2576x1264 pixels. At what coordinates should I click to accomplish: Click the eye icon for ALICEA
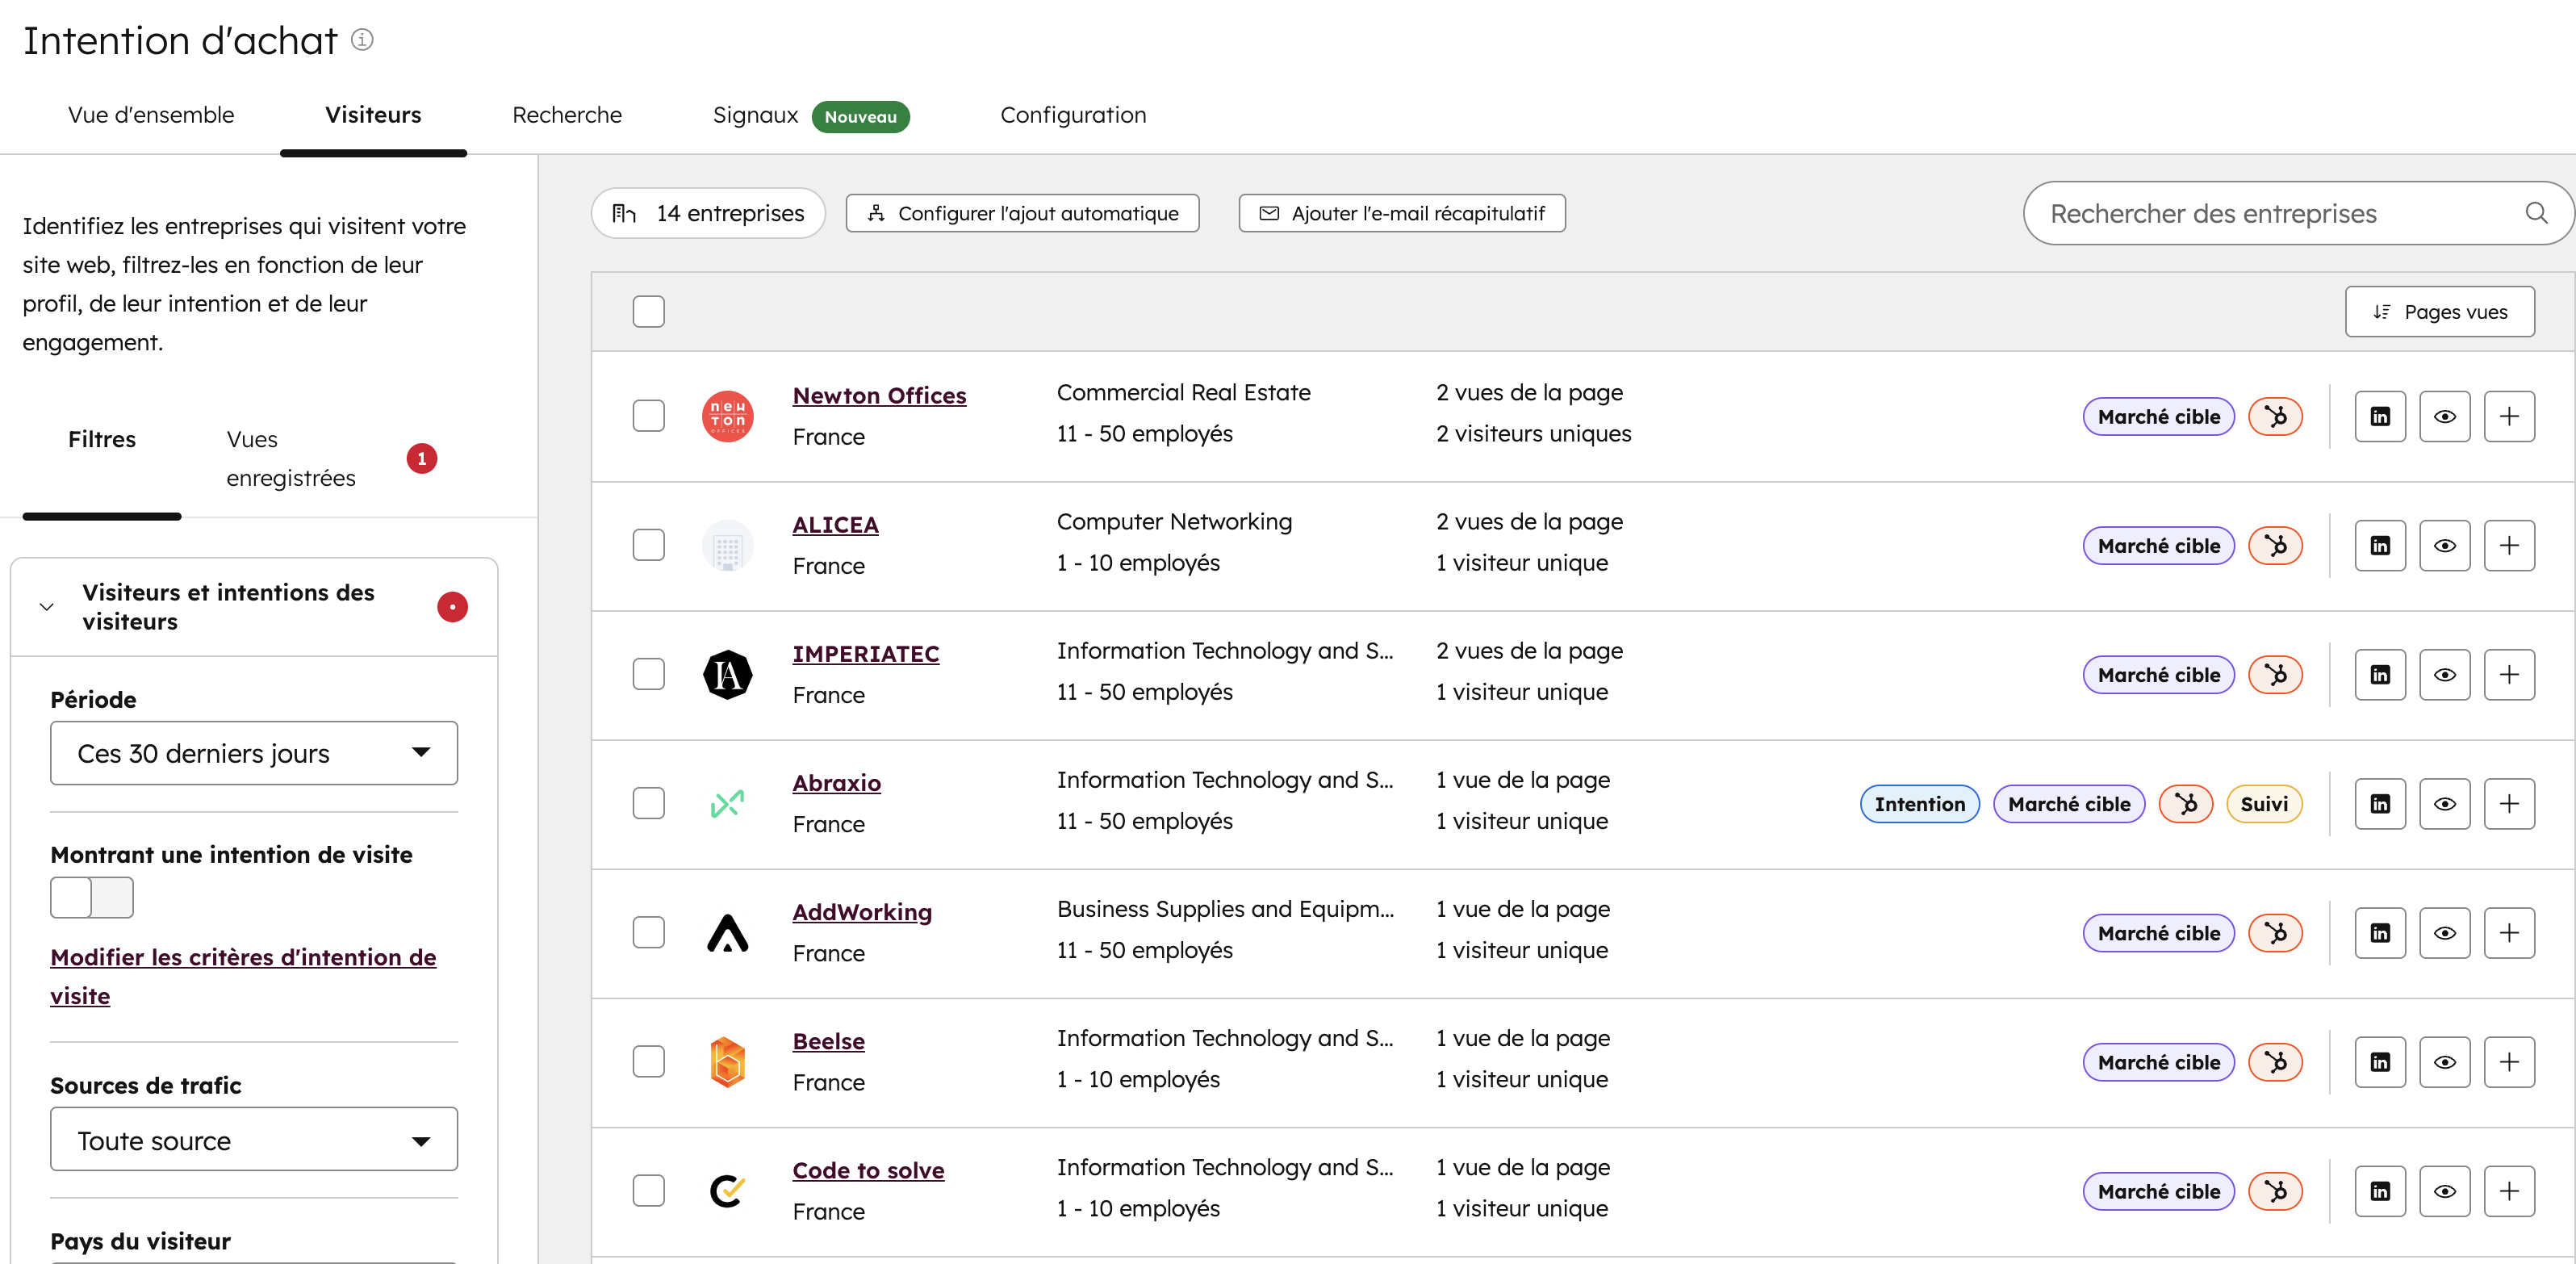2443,545
